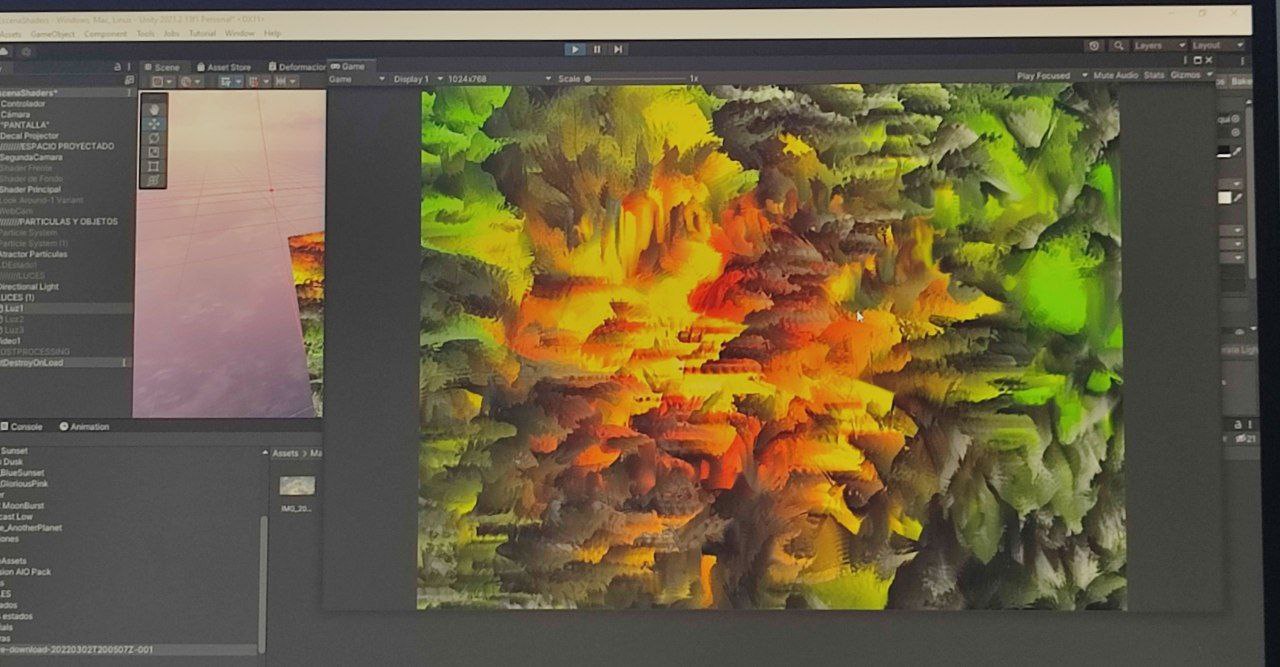Select the Scale tool in Scene view
Screen dimensions: 1280x667
[x=154, y=152]
